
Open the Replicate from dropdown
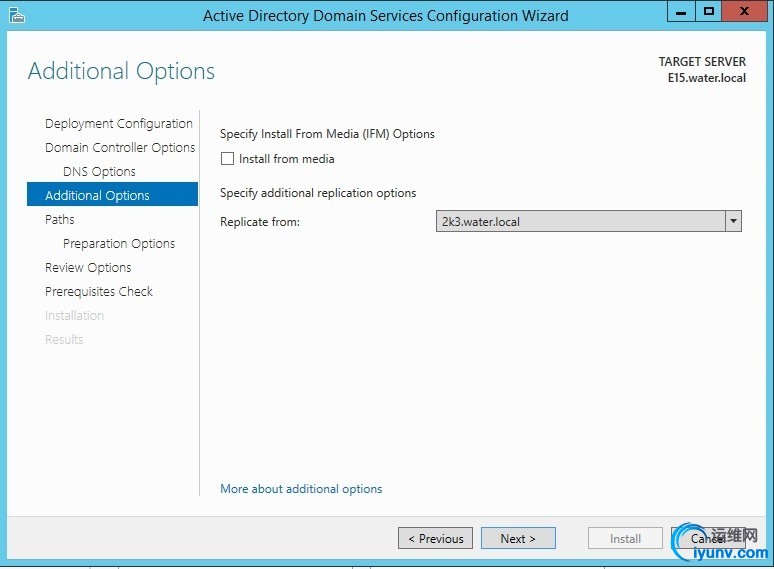point(733,221)
